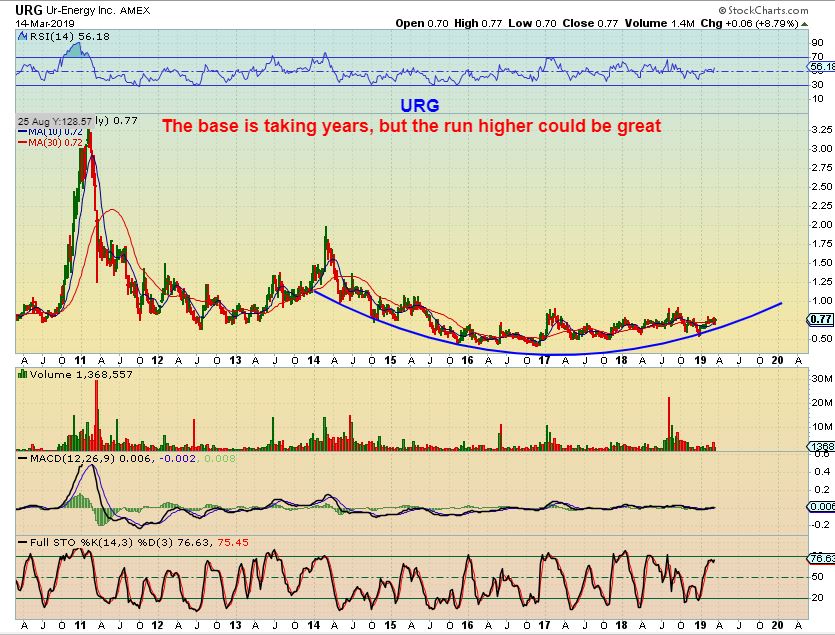Select the URG ticker symbol in the header
The width and height of the screenshot is (835, 635).
pos(29,10)
